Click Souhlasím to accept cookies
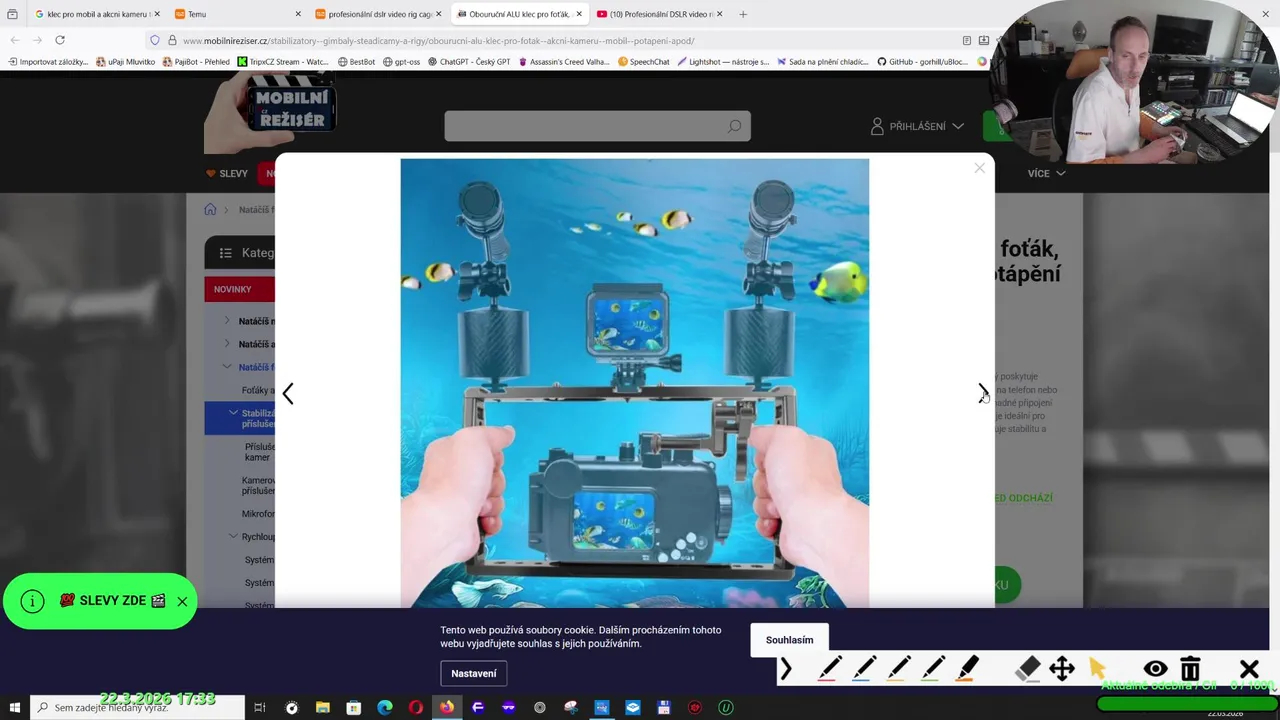This screenshot has height=720, width=1280. [789, 640]
